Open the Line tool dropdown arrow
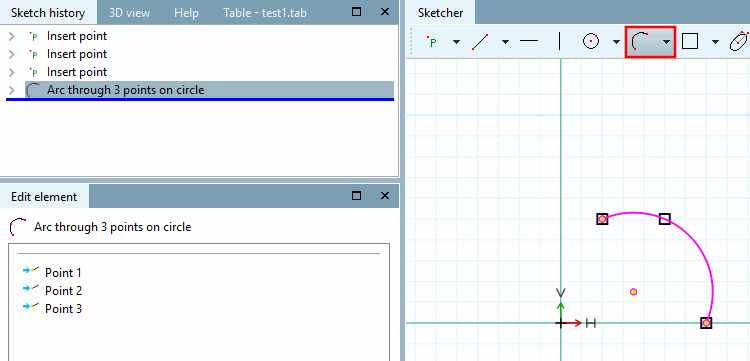 [505, 42]
